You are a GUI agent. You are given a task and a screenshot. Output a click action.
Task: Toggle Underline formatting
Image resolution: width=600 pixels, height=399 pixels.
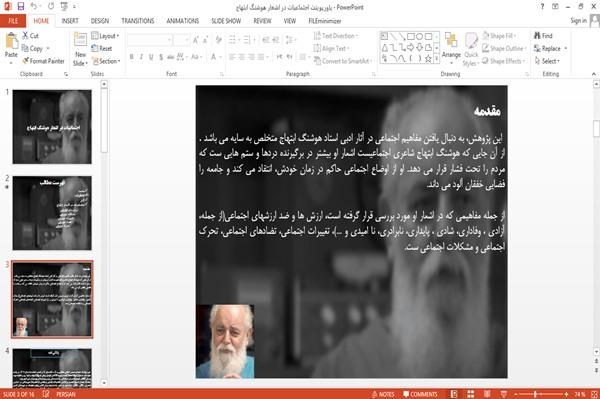pos(151,57)
